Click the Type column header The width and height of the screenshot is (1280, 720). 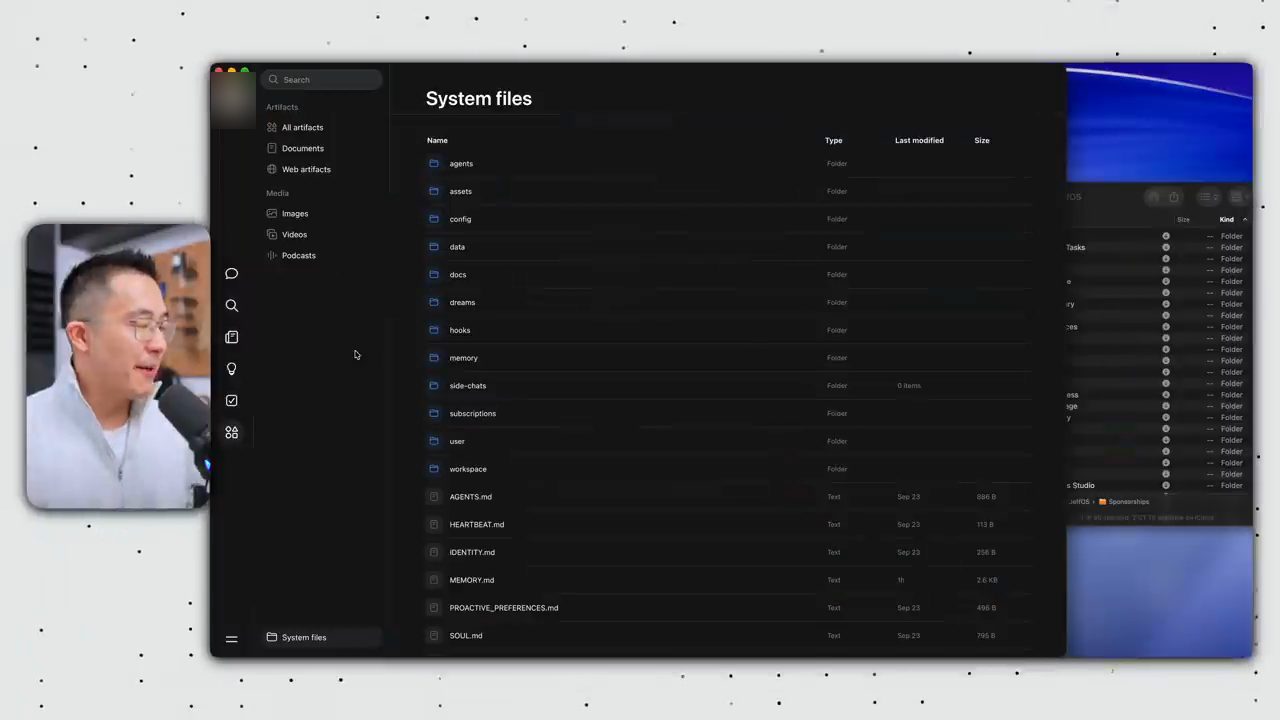click(x=833, y=140)
